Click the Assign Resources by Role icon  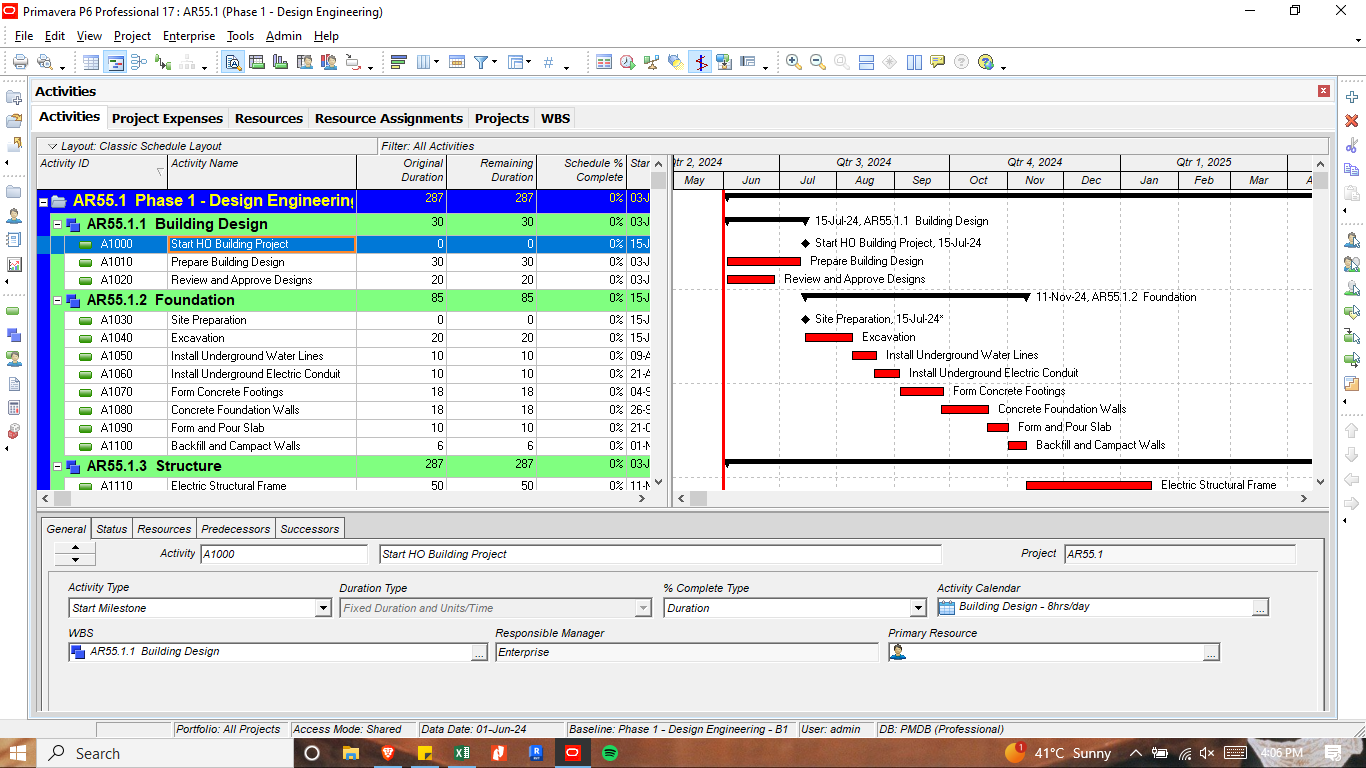1352,264
